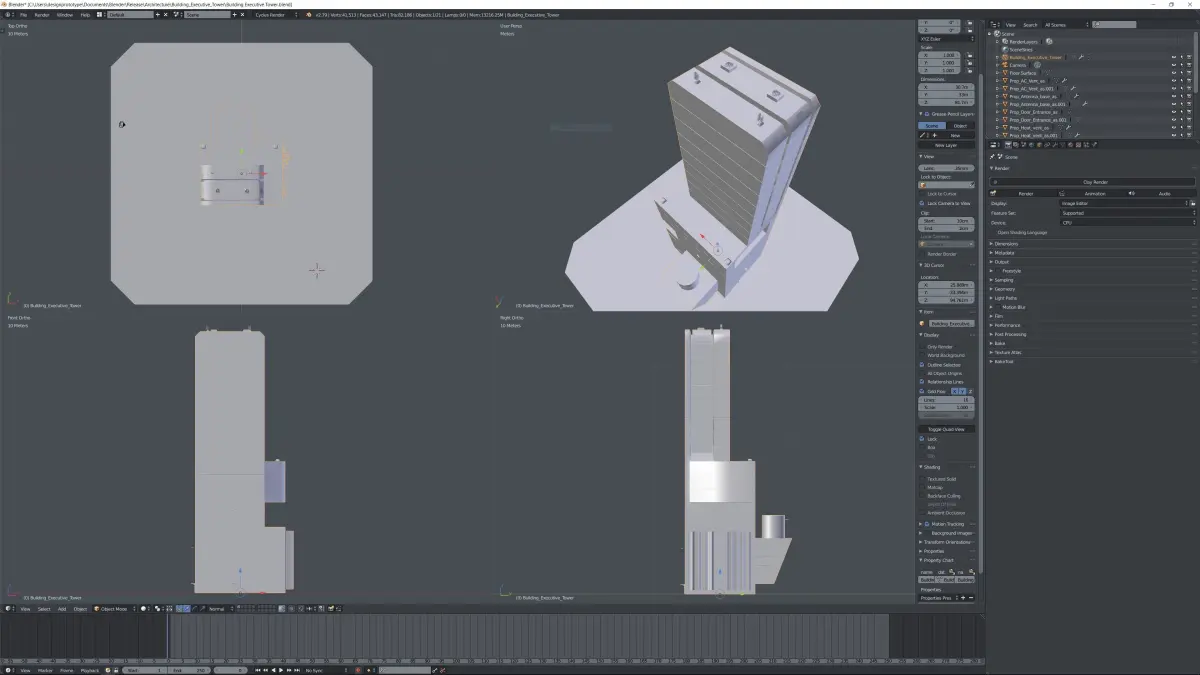The image size is (1200, 675).
Task: Select Scene grease pencil source
Action: (932, 126)
